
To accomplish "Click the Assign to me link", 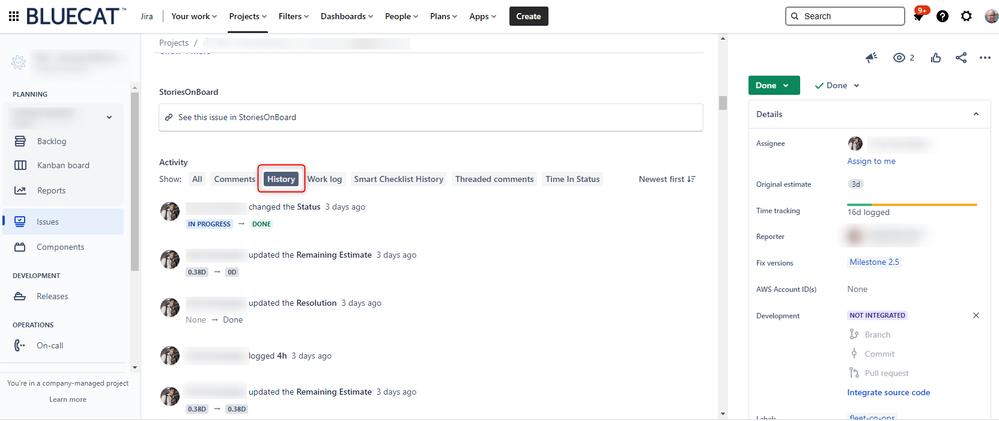I will pos(871,161).
